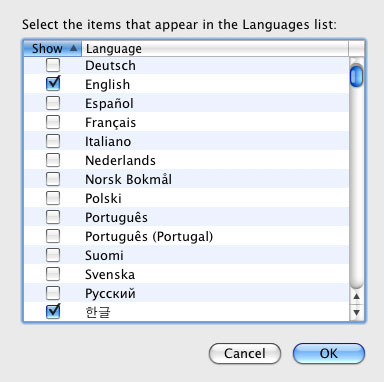Check the Suomi checkbox
The width and height of the screenshot is (384, 382).
[53, 255]
